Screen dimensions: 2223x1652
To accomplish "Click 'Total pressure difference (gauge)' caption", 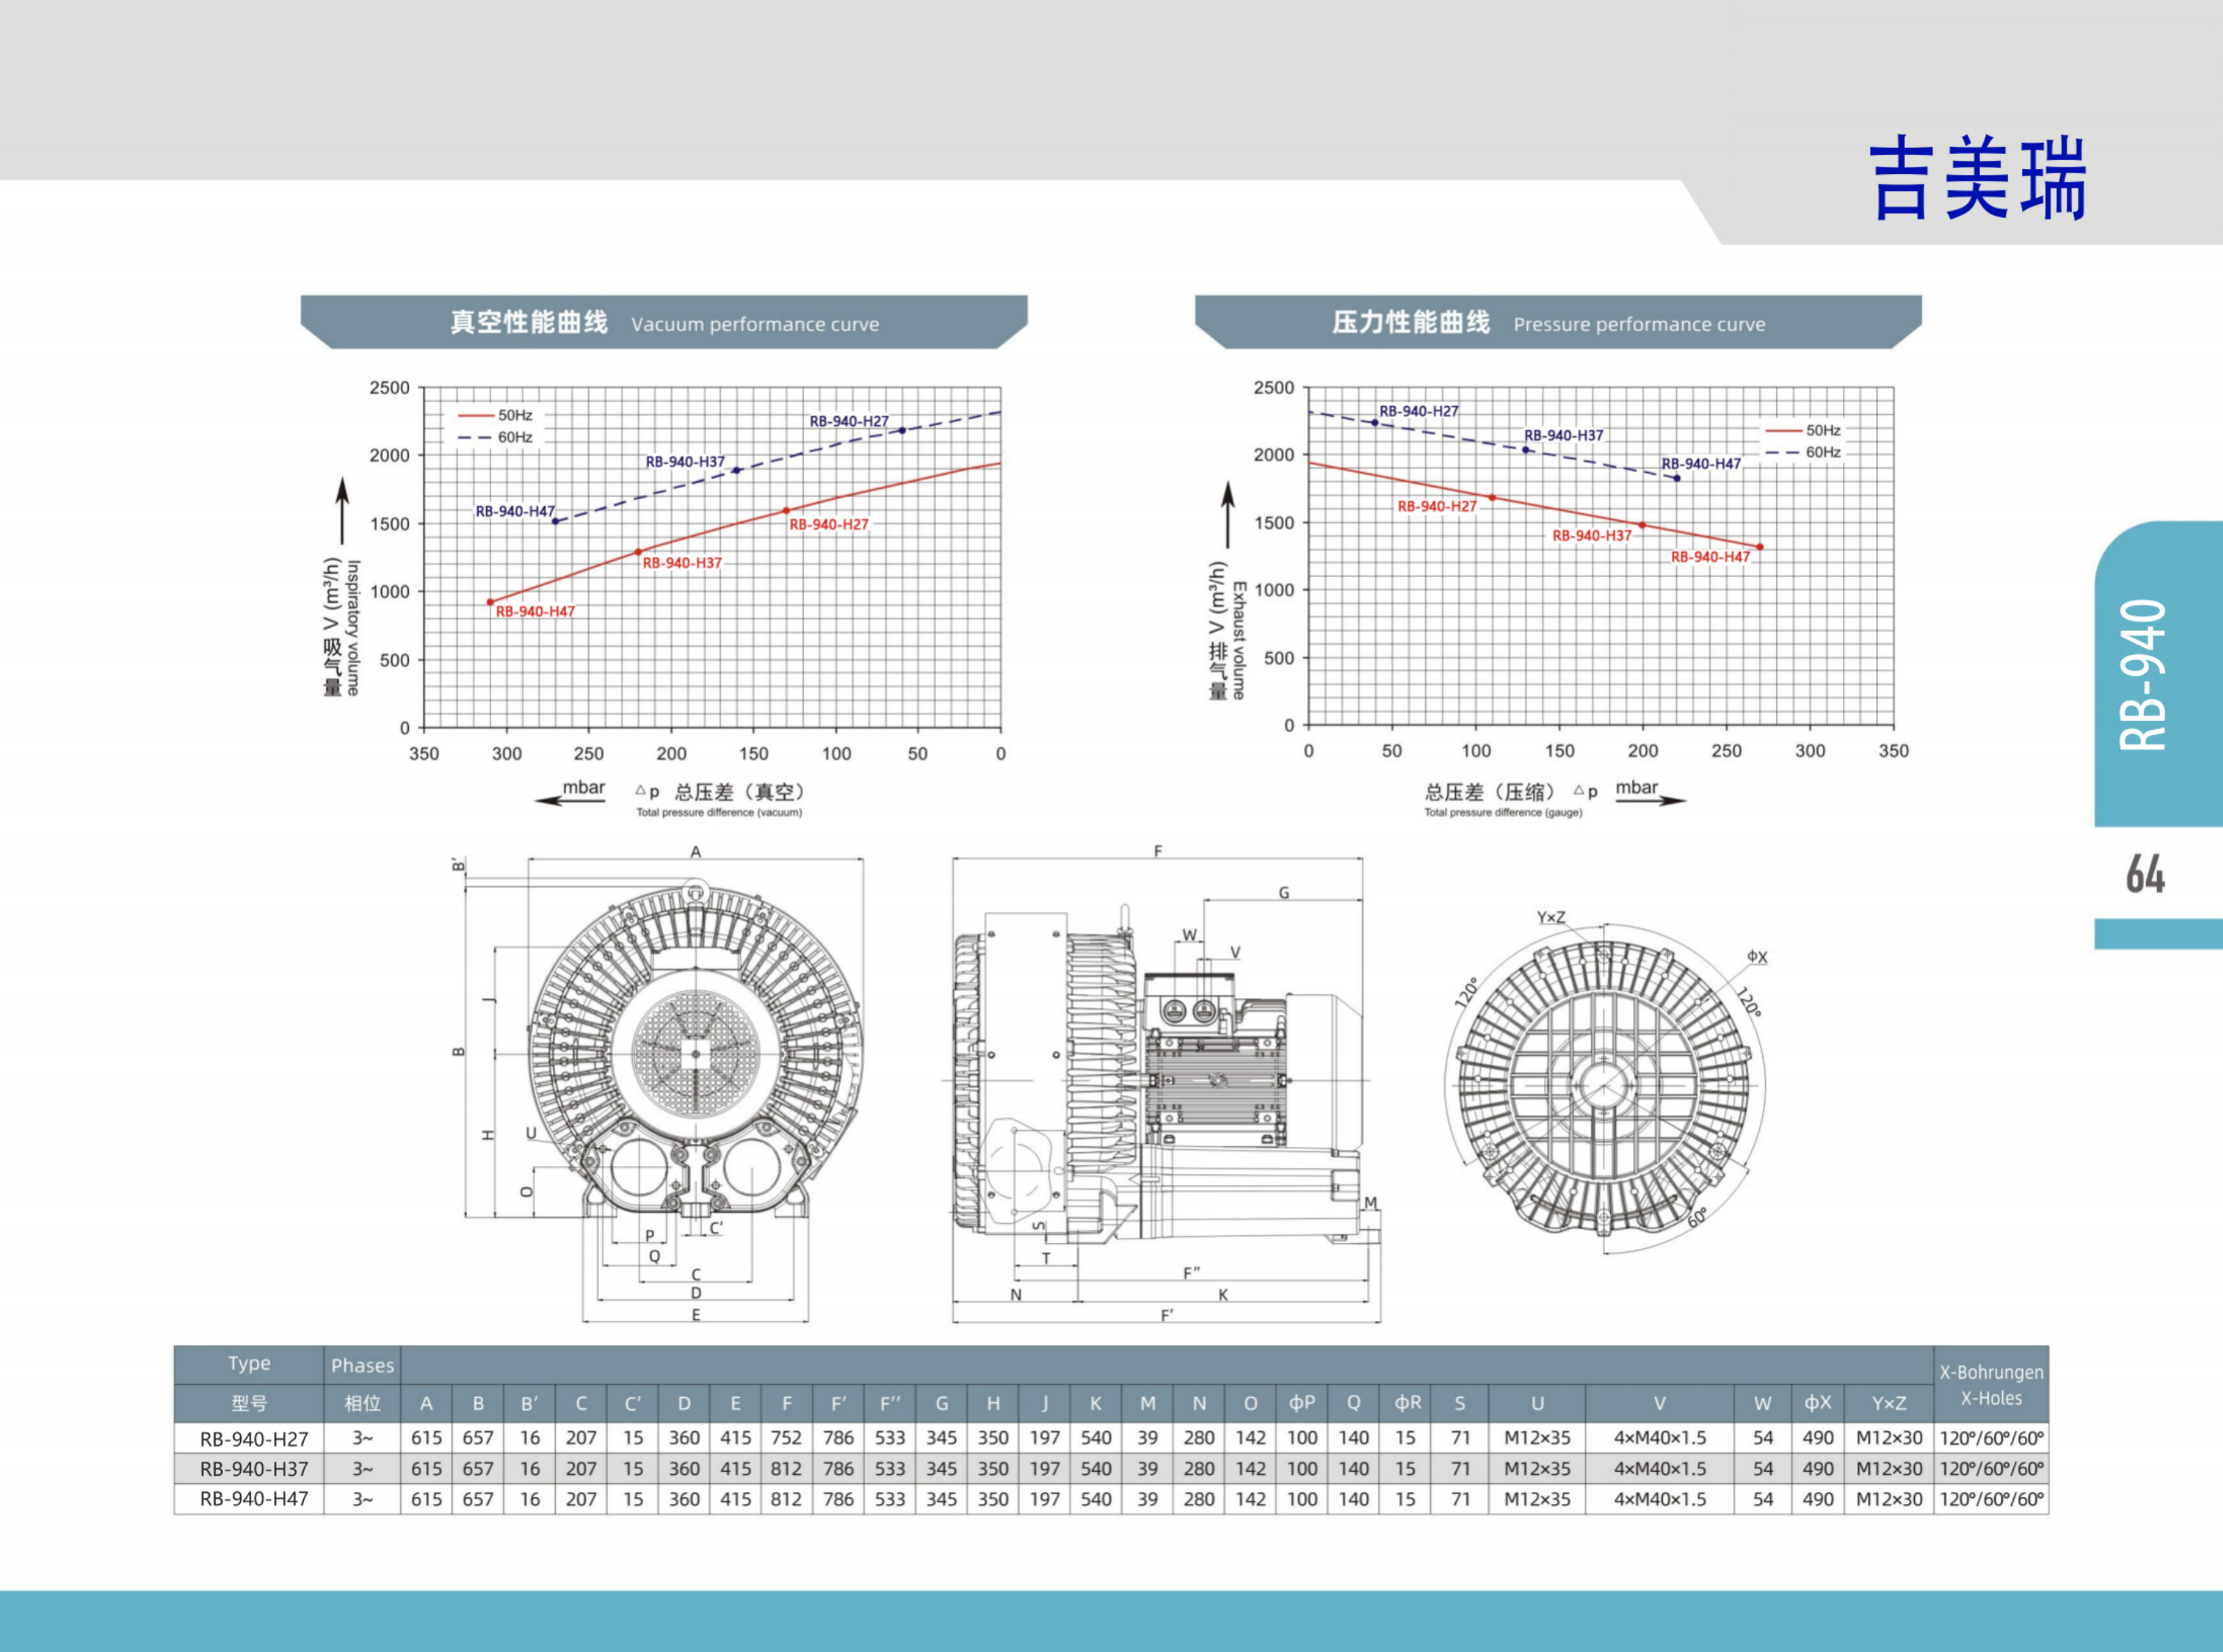I will [x=1503, y=812].
